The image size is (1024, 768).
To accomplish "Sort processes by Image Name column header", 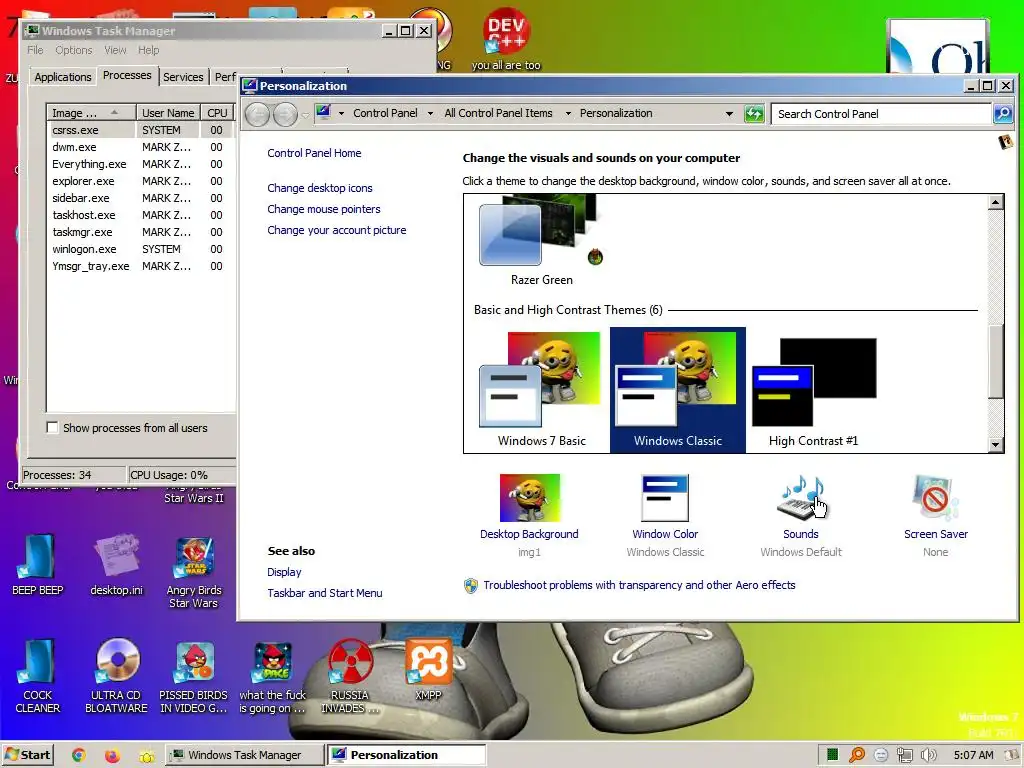I will [91, 113].
